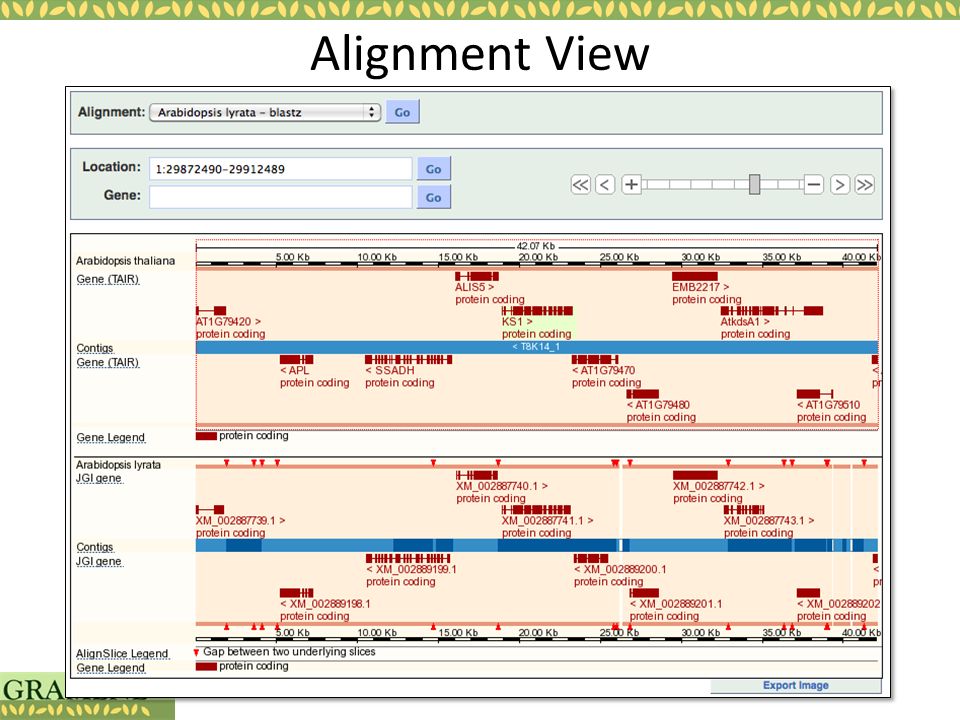Image resolution: width=960 pixels, height=720 pixels.
Task: Open the AlignSlice Legend label
Action: [122, 654]
